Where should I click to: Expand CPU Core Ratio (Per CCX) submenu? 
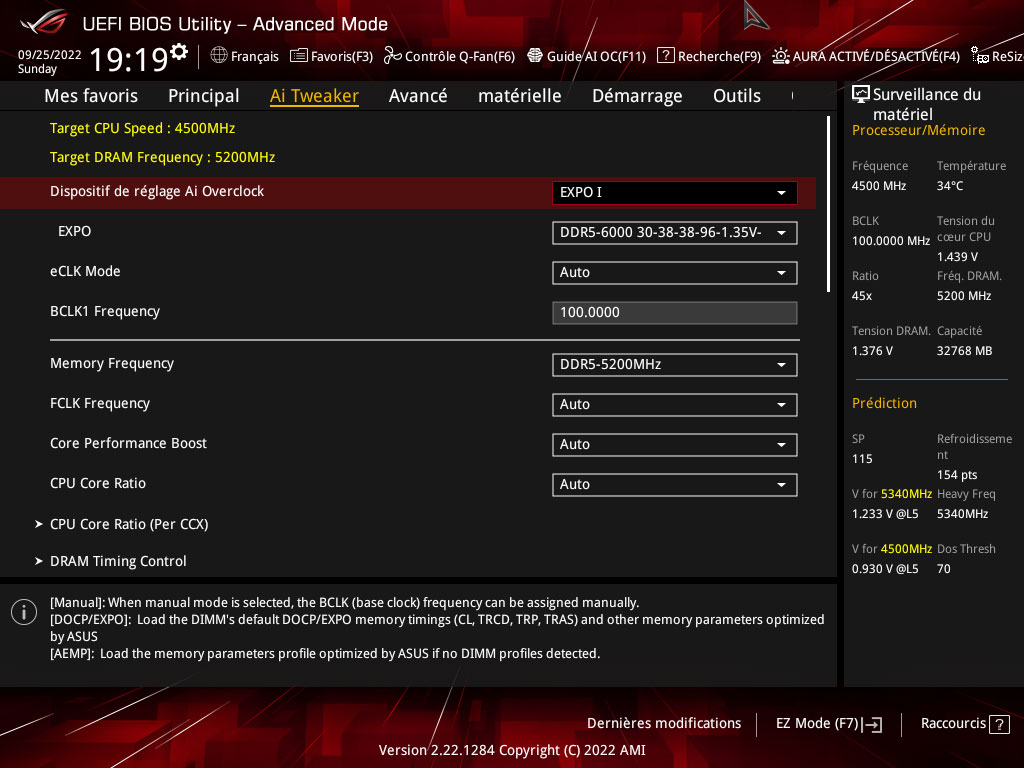click(x=129, y=524)
